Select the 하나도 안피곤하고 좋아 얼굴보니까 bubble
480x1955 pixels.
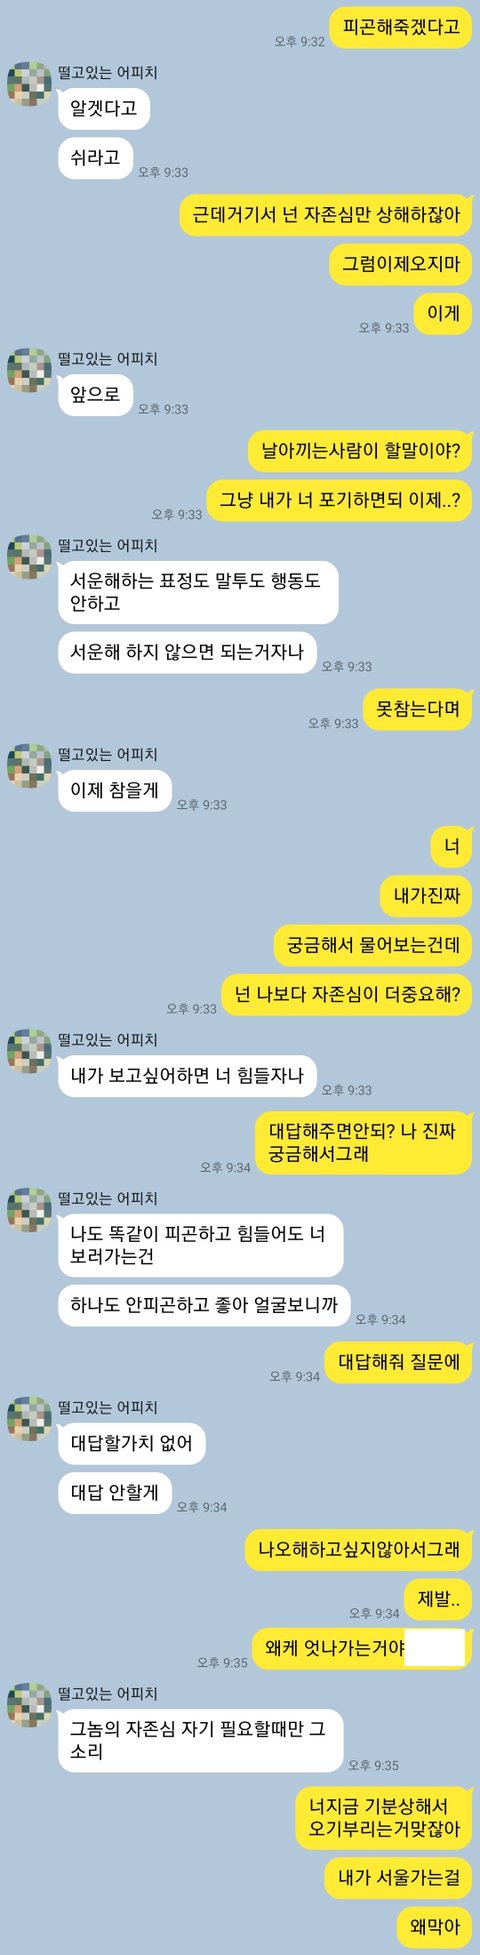pyautogui.click(x=204, y=1305)
